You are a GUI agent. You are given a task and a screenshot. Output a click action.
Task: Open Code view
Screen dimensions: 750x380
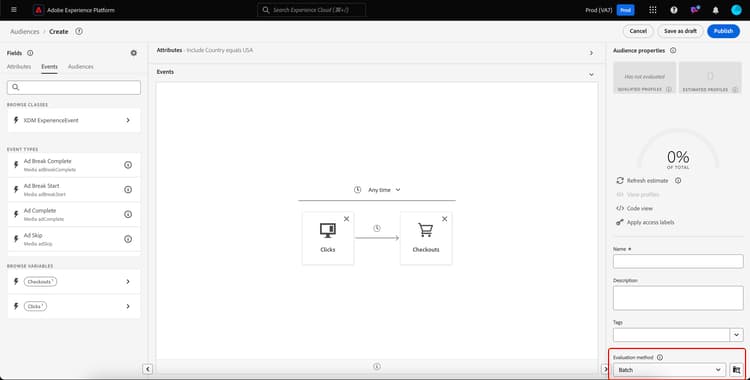tap(635, 208)
